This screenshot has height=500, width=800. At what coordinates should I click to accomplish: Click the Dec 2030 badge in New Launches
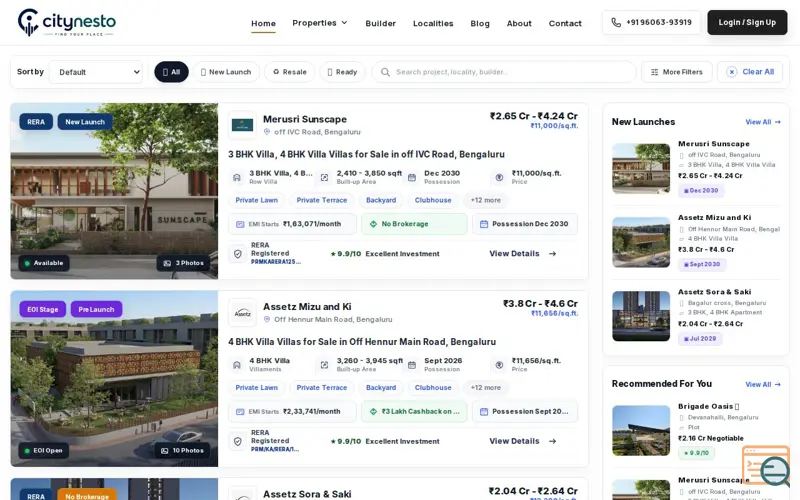tap(701, 190)
